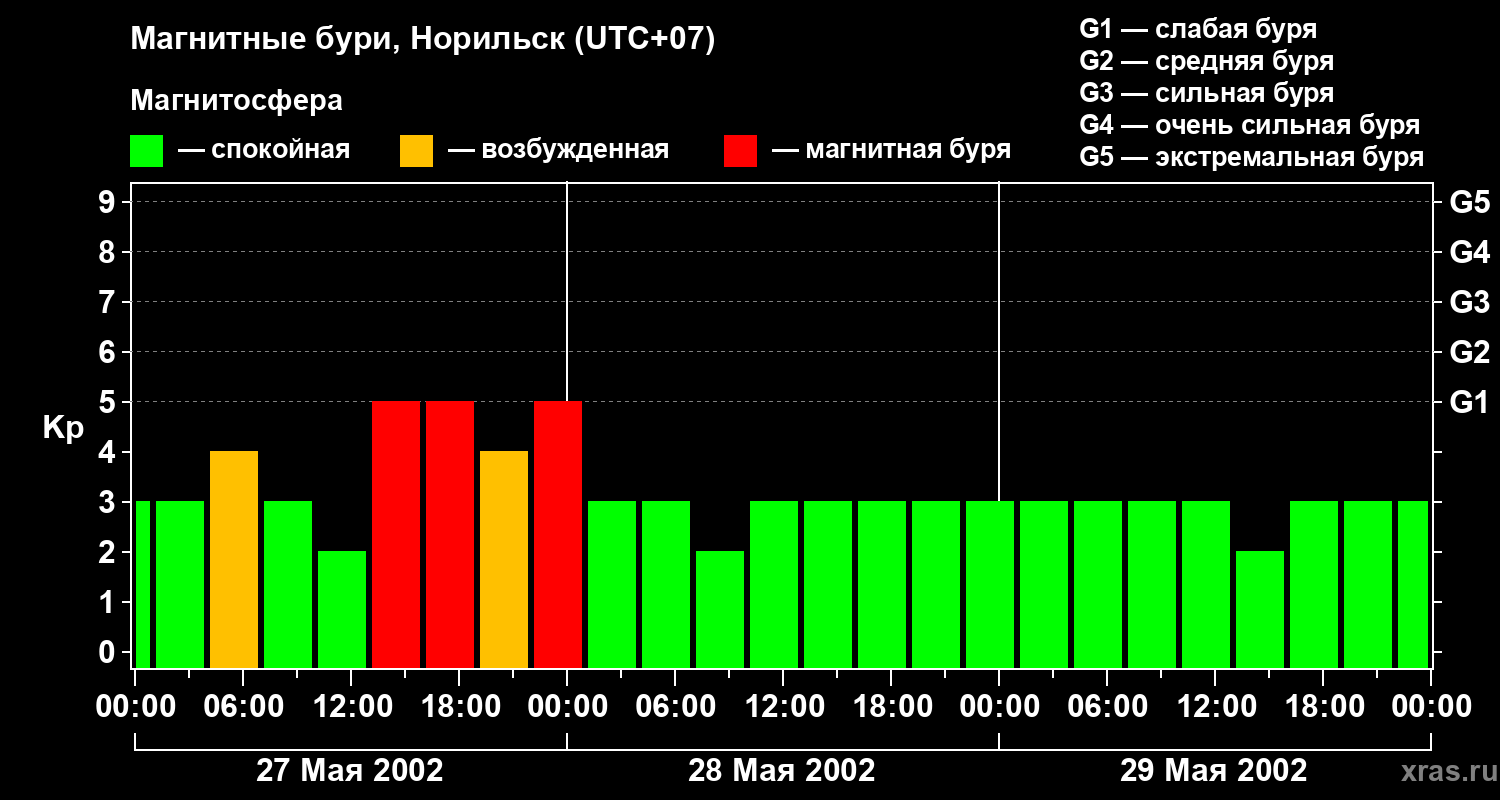Click the '06:00' time label under 27 May
1500x800 pixels.
(x=242, y=706)
